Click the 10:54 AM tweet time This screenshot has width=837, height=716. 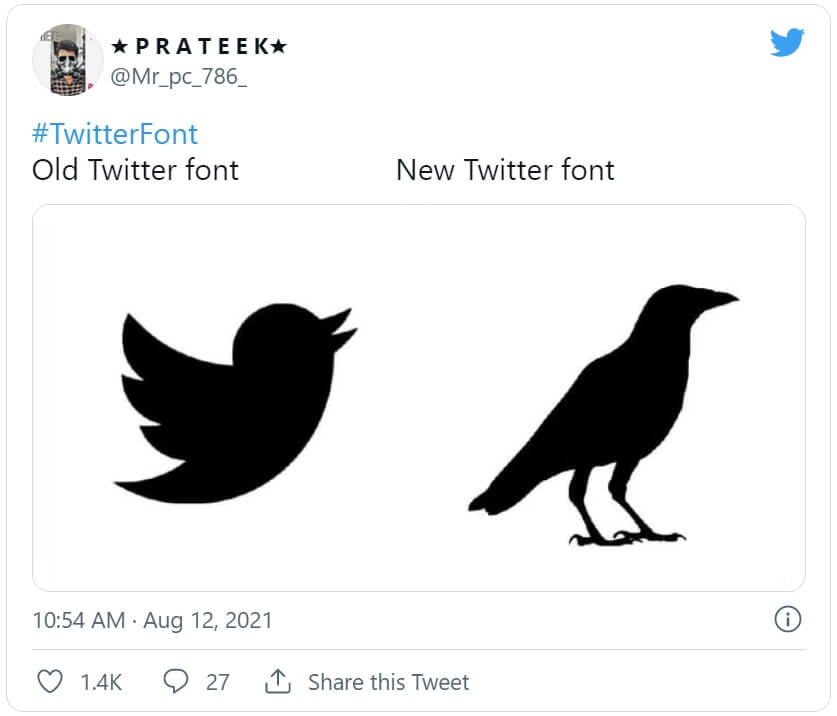click(x=78, y=620)
